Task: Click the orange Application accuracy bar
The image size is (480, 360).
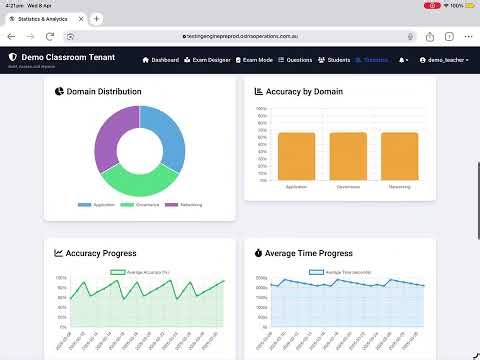Action: [296, 156]
